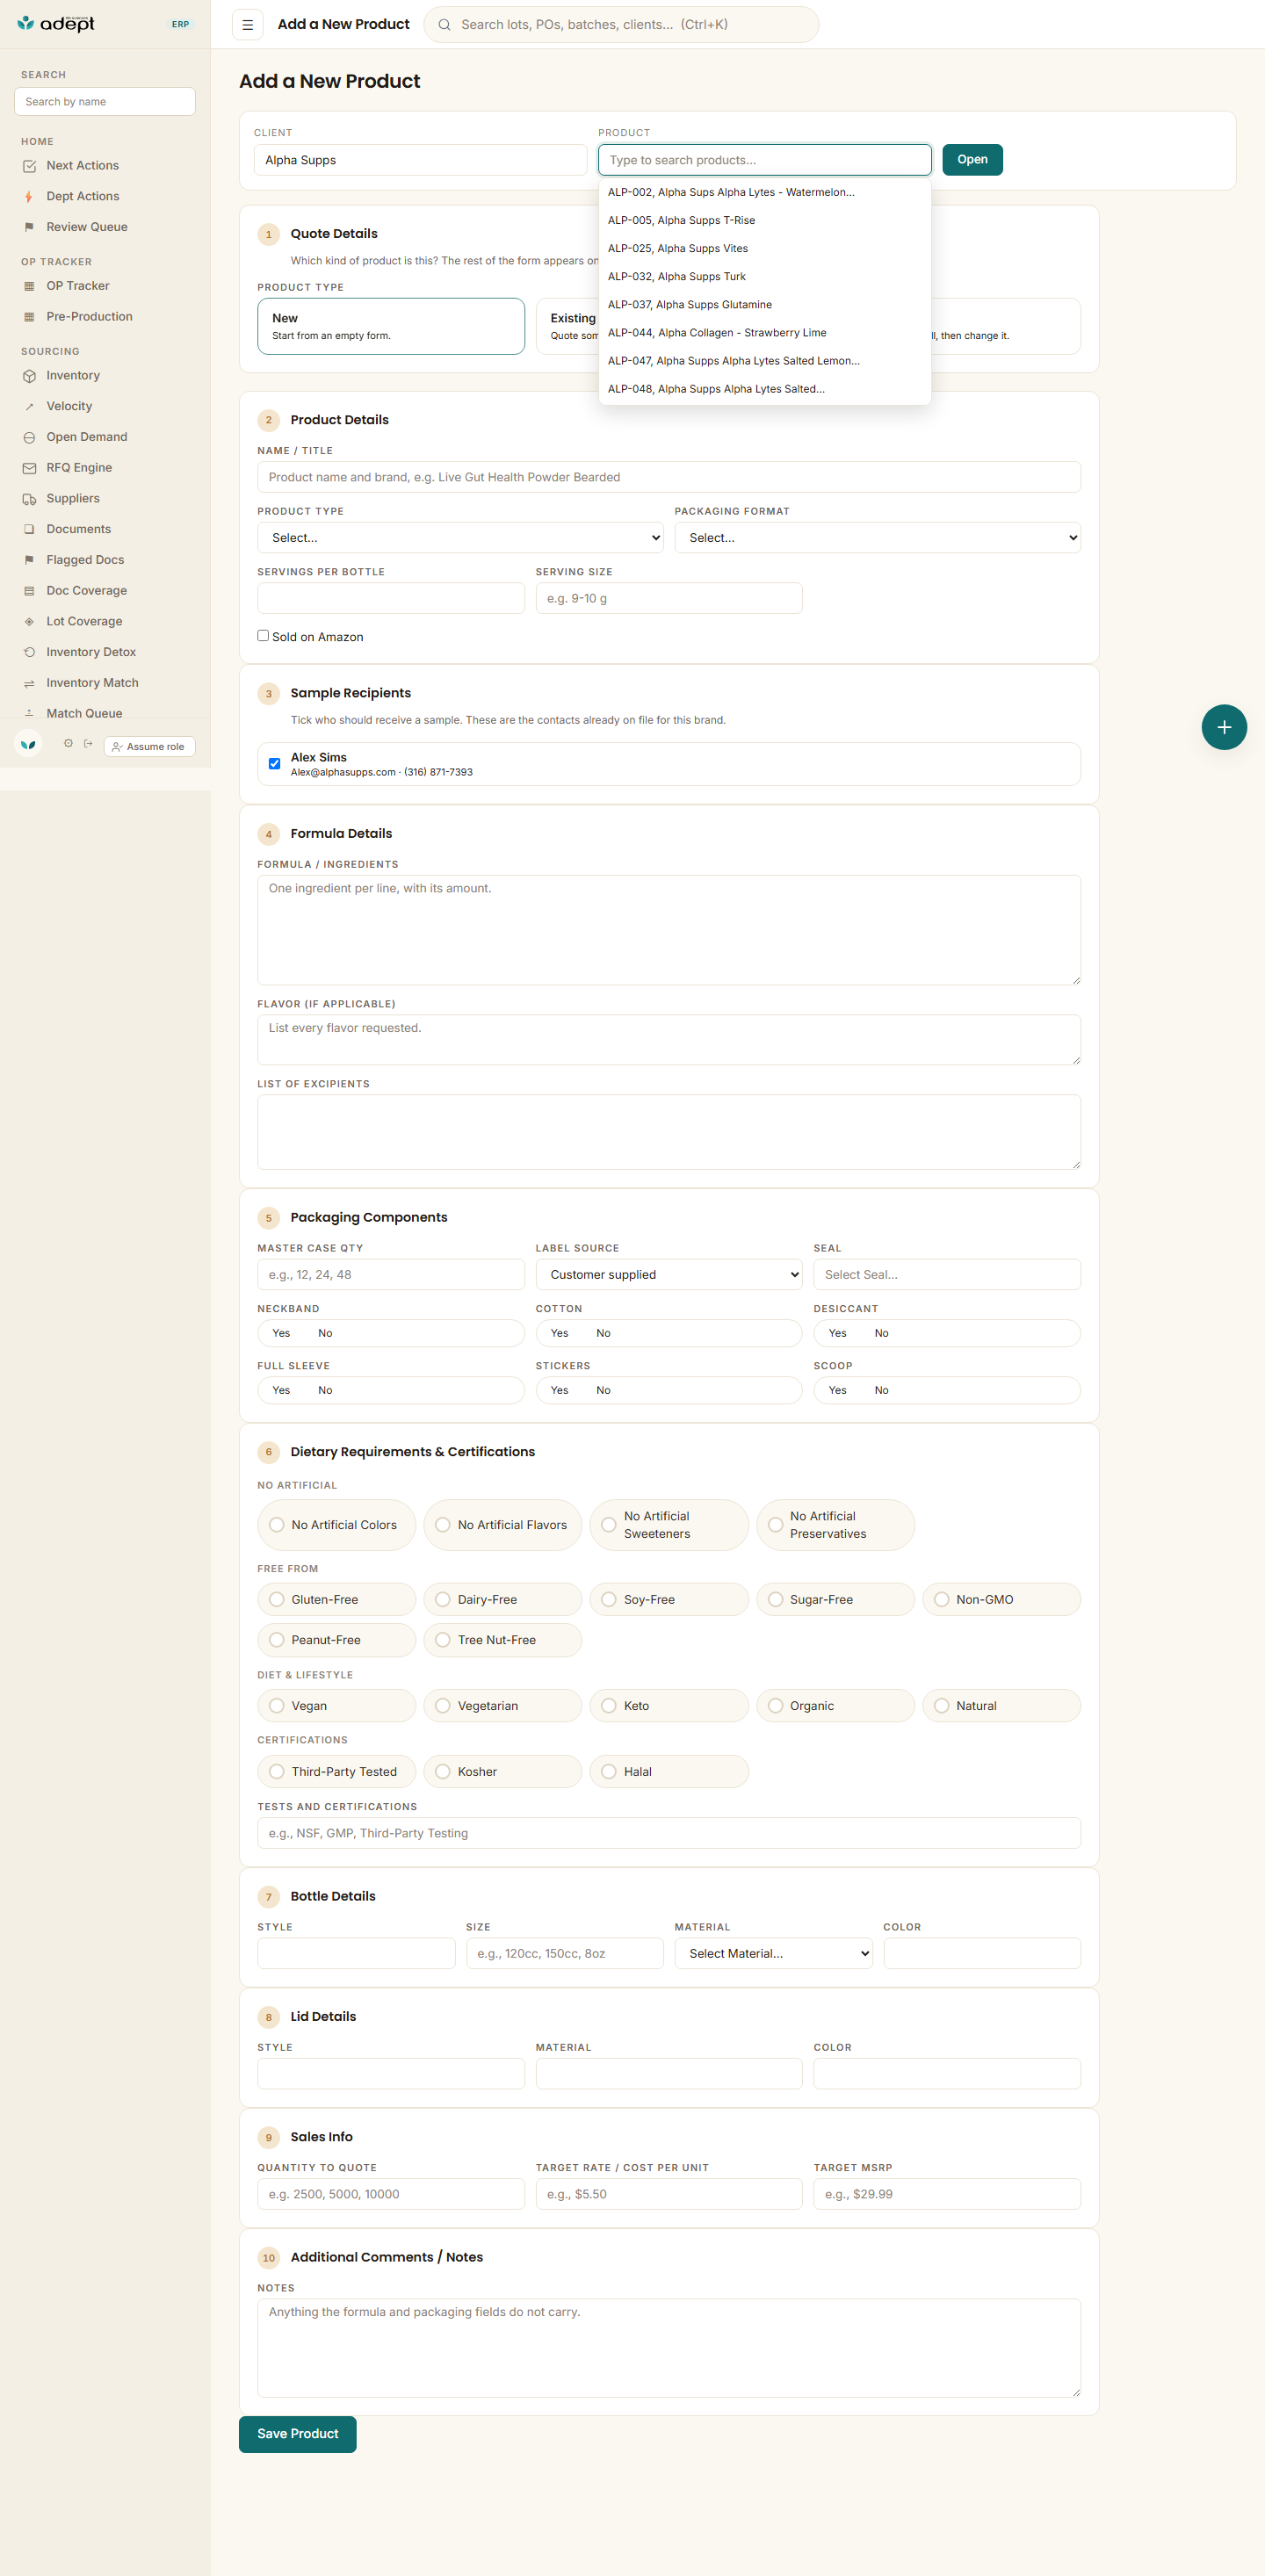This screenshot has width=1265, height=2576.
Task: Click the Inventory Detox icon
Action: pos(29,652)
